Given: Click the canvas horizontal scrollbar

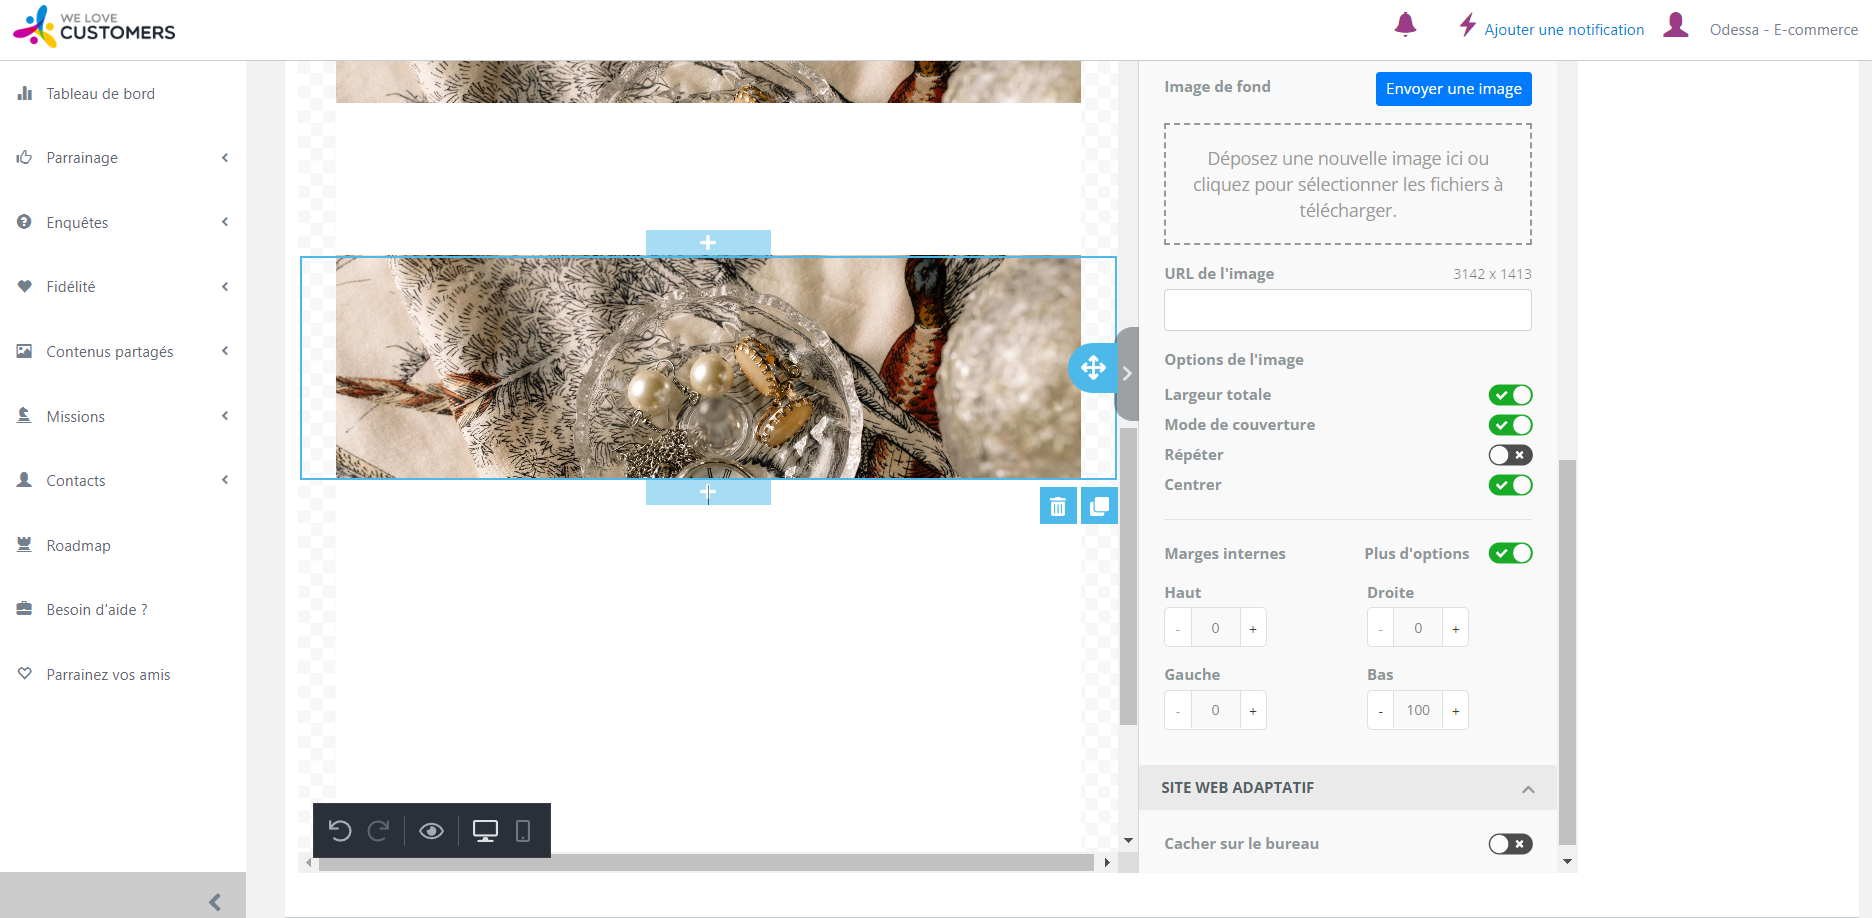Looking at the screenshot, I should (706, 862).
